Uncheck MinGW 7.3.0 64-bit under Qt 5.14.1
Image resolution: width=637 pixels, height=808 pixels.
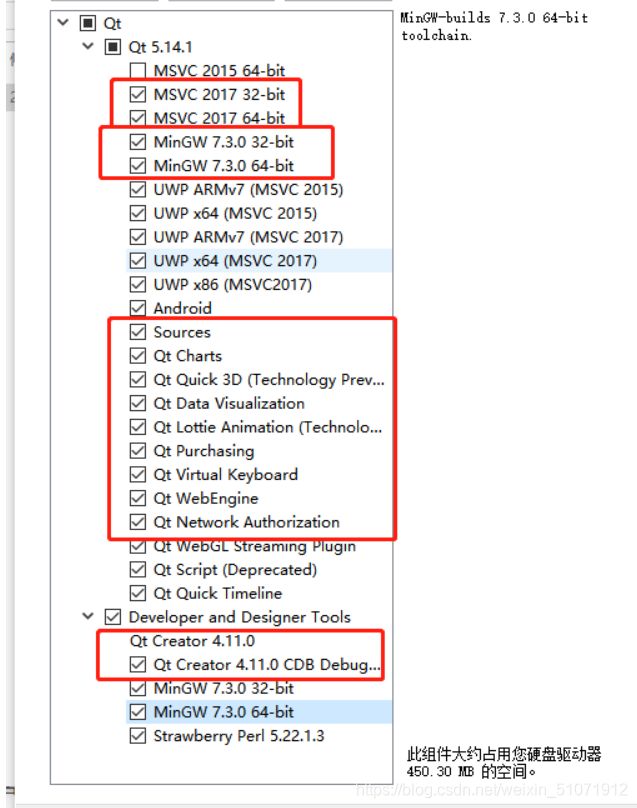coord(138,165)
